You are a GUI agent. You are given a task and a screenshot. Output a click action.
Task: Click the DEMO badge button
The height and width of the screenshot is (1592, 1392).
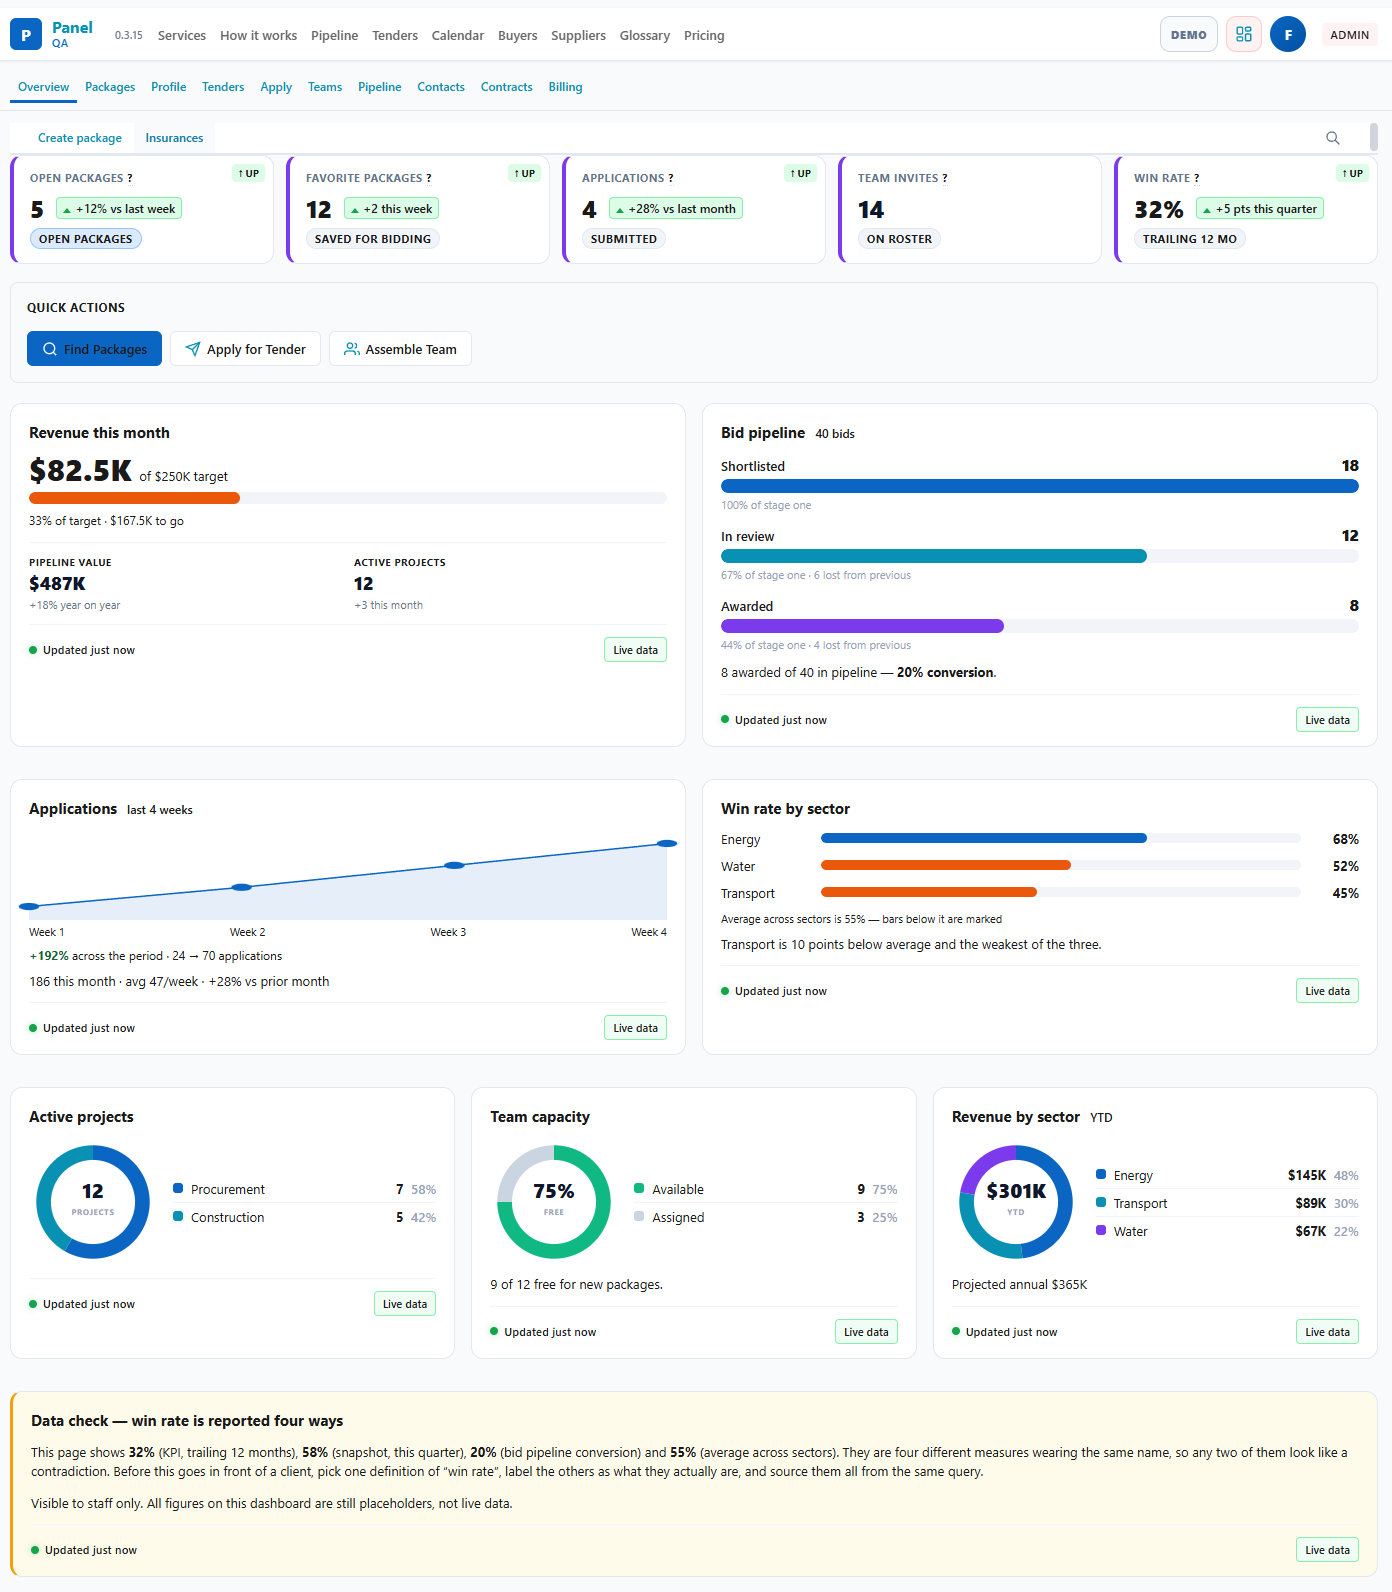[x=1189, y=35]
